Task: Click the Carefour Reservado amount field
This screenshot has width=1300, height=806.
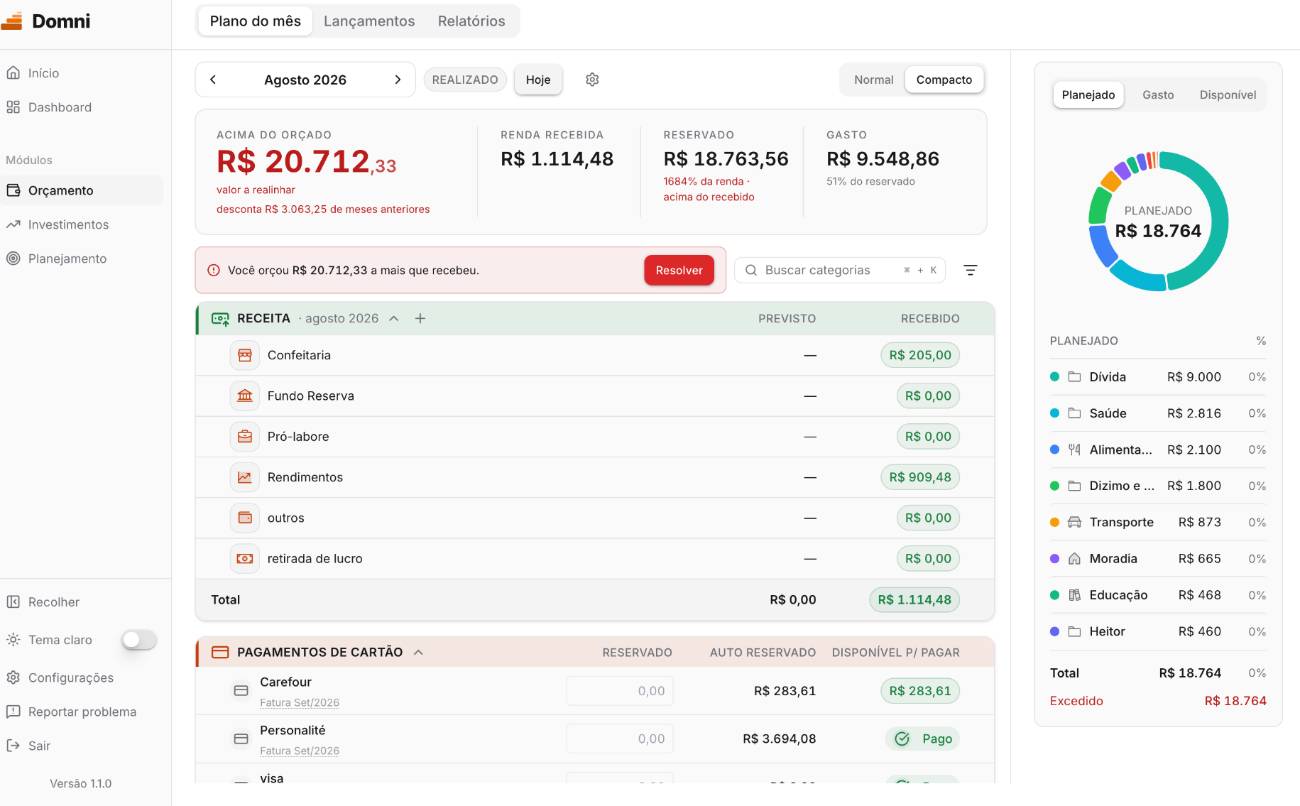Action: 620,691
